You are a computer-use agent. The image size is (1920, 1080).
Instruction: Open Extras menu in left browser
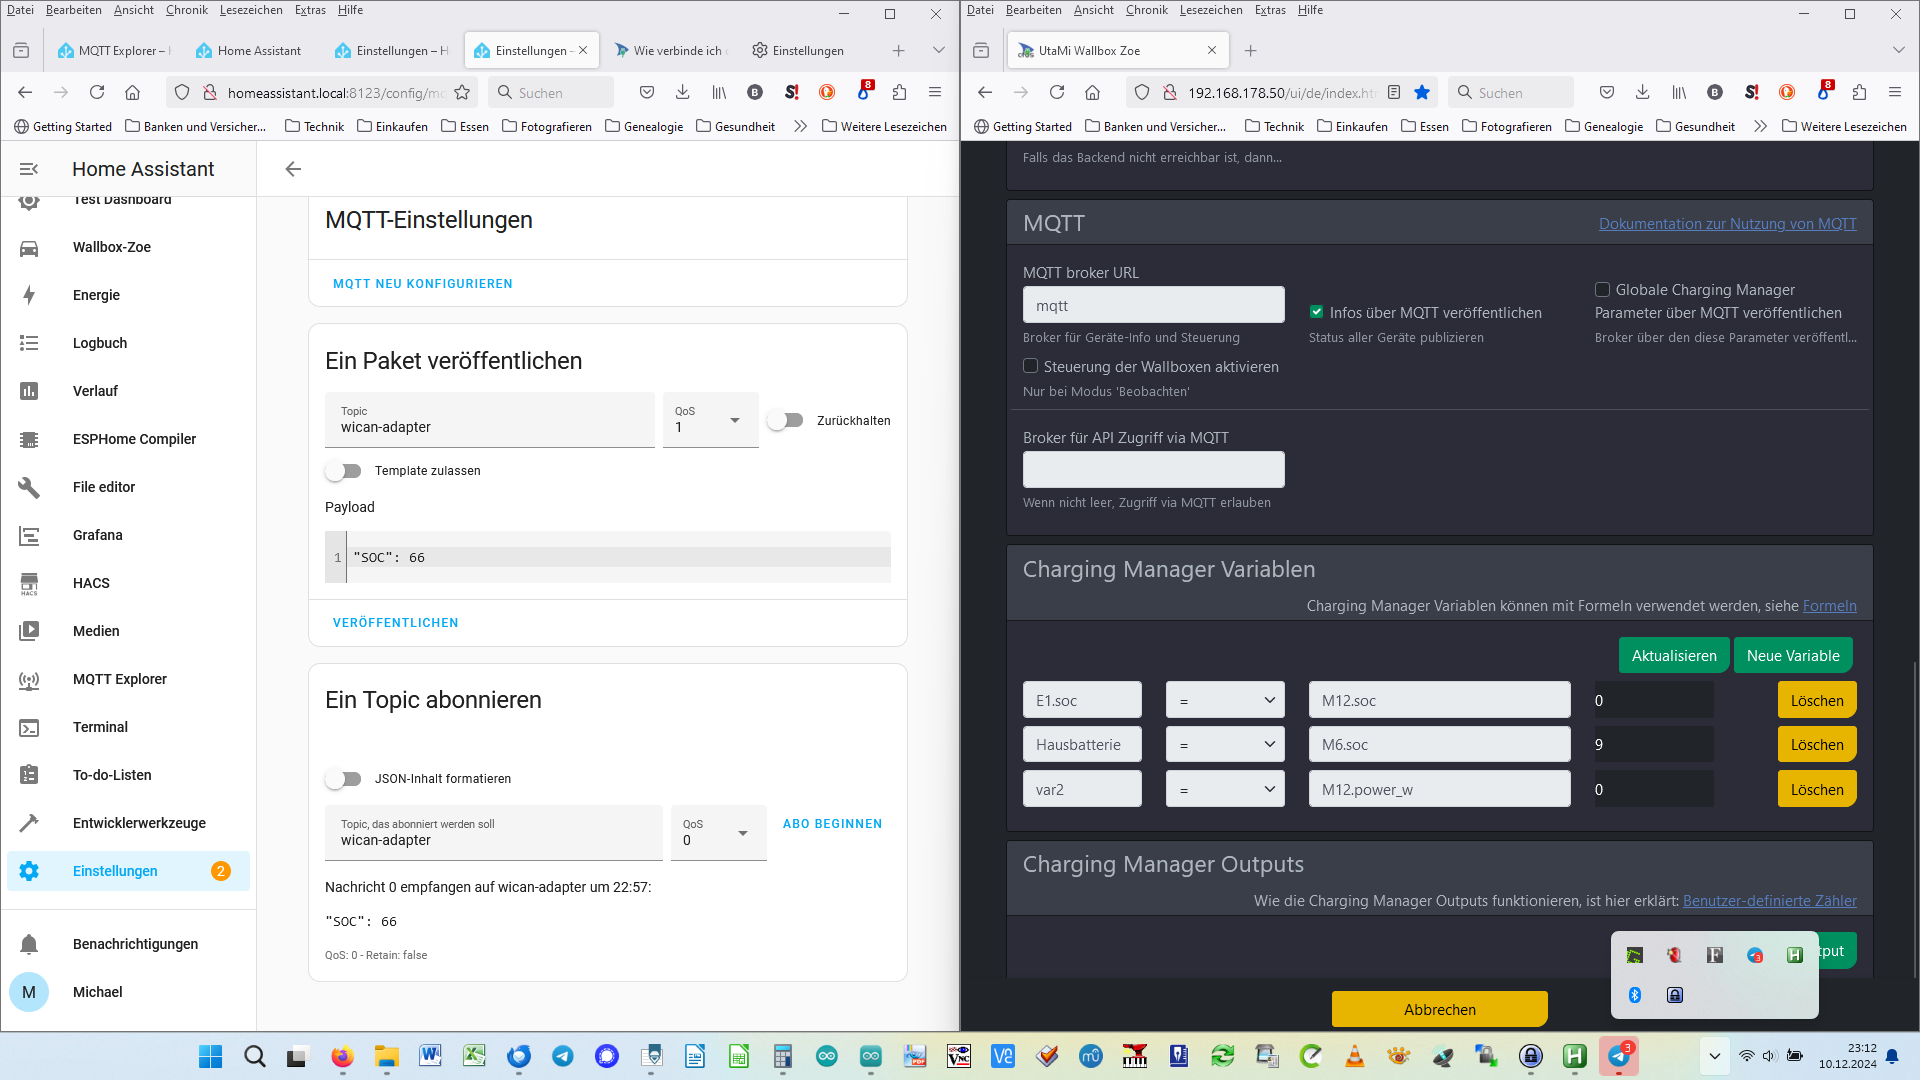pyautogui.click(x=310, y=10)
